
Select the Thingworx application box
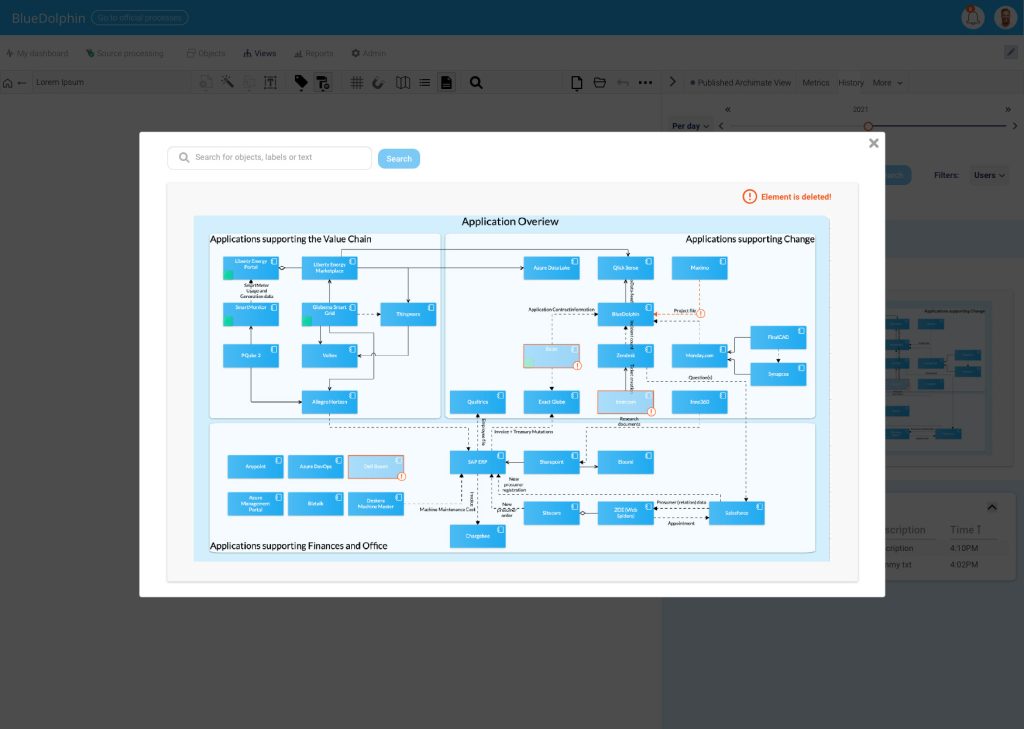click(x=408, y=314)
